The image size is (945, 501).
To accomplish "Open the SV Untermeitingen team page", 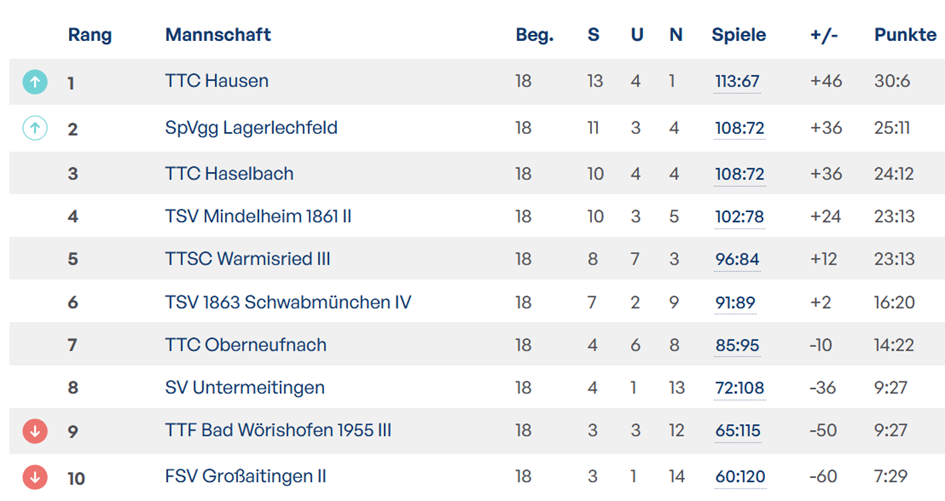I will 245,387.
